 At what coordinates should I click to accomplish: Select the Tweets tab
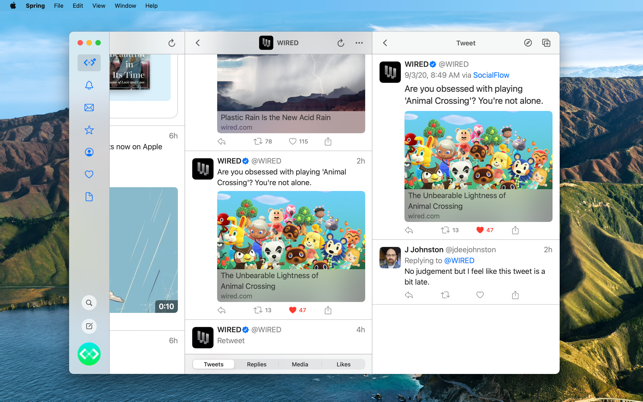pyautogui.click(x=214, y=364)
